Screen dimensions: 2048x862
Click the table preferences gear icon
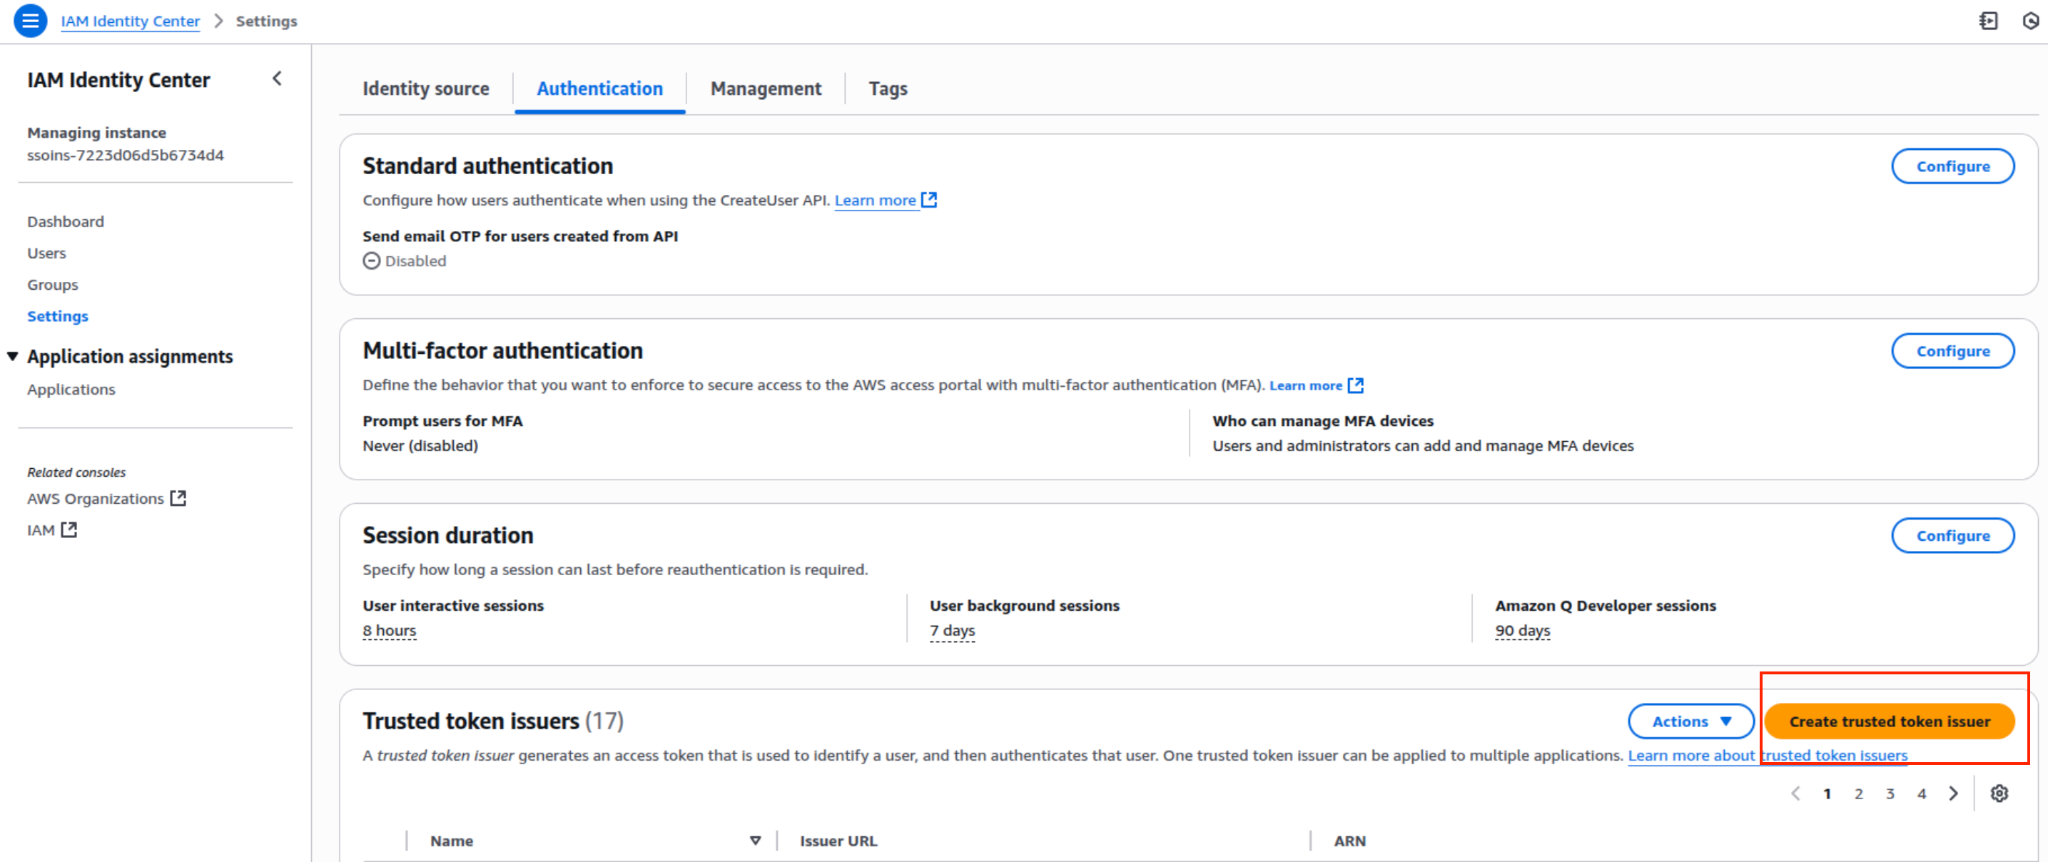pyautogui.click(x=1999, y=793)
